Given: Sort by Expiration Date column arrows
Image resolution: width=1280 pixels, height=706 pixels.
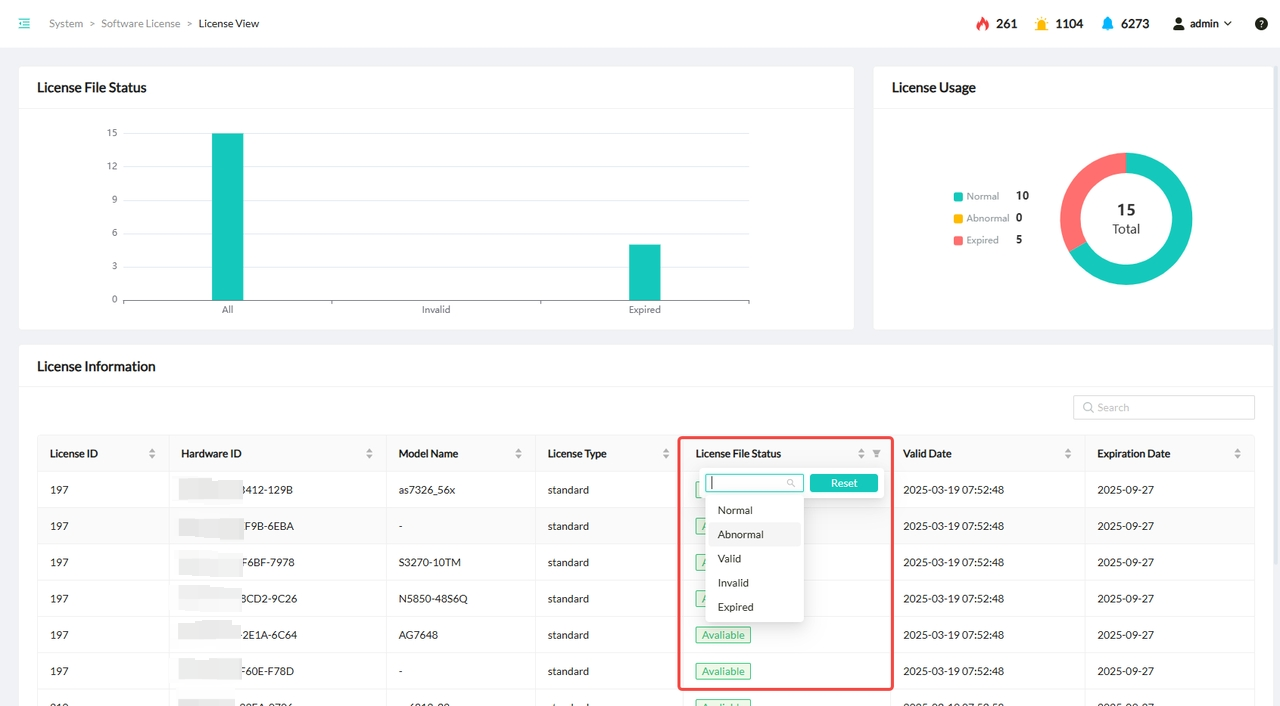Looking at the screenshot, I should click(x=1237, y=454).
